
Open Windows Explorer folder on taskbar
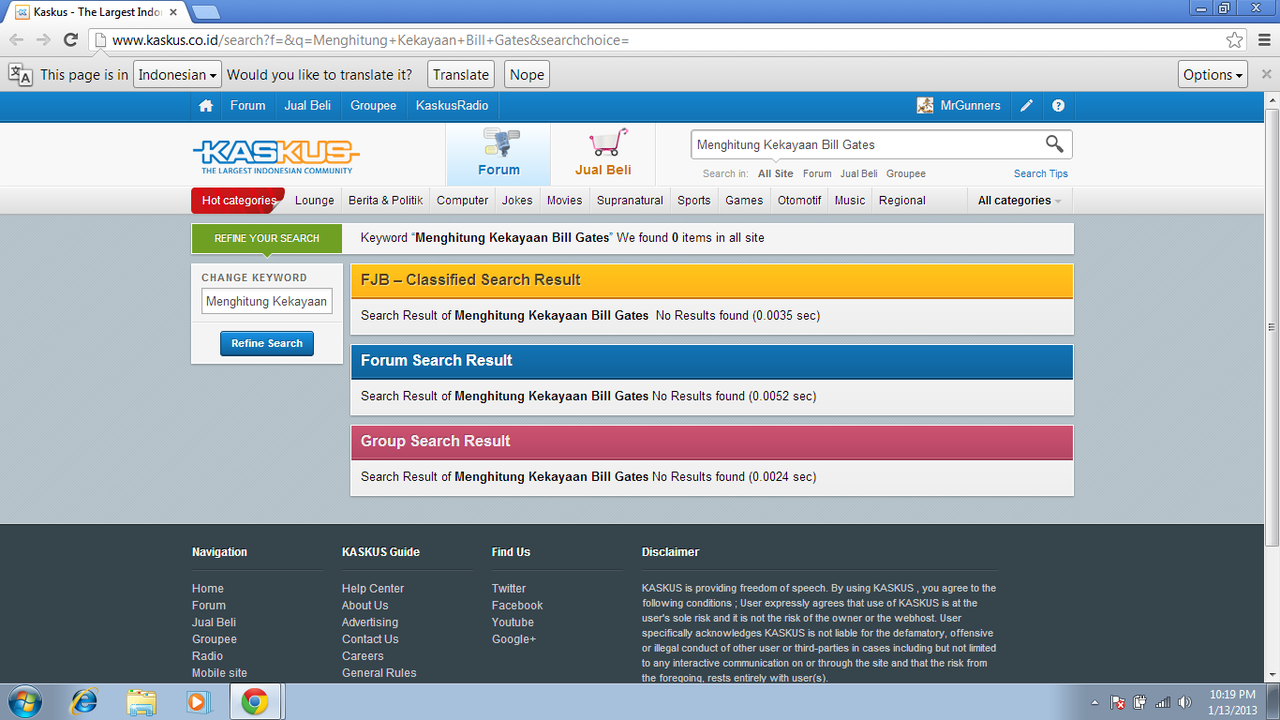click(141, 702)
